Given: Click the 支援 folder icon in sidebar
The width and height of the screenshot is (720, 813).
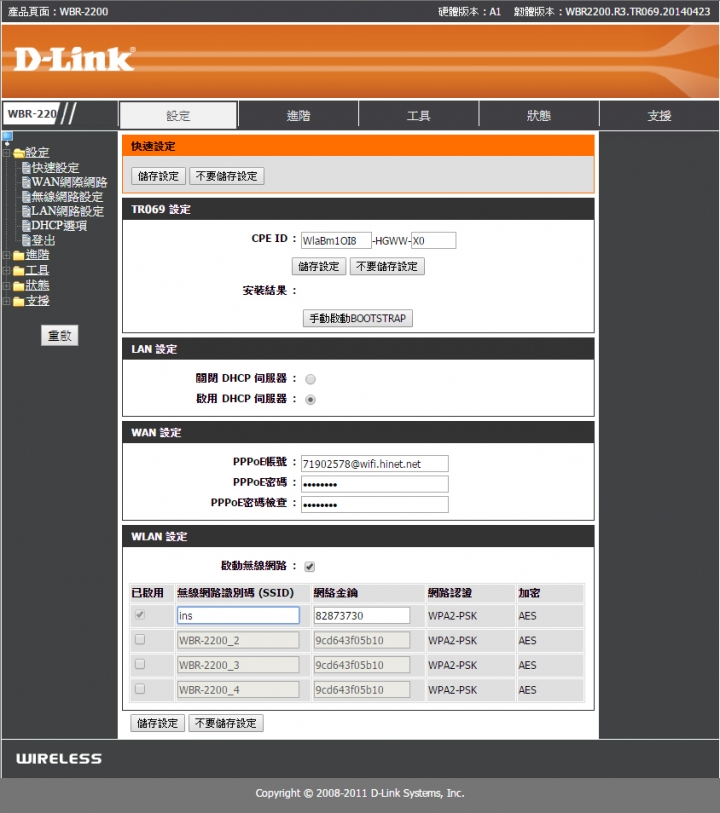Looking at the screenshot, I should (19, 301).
